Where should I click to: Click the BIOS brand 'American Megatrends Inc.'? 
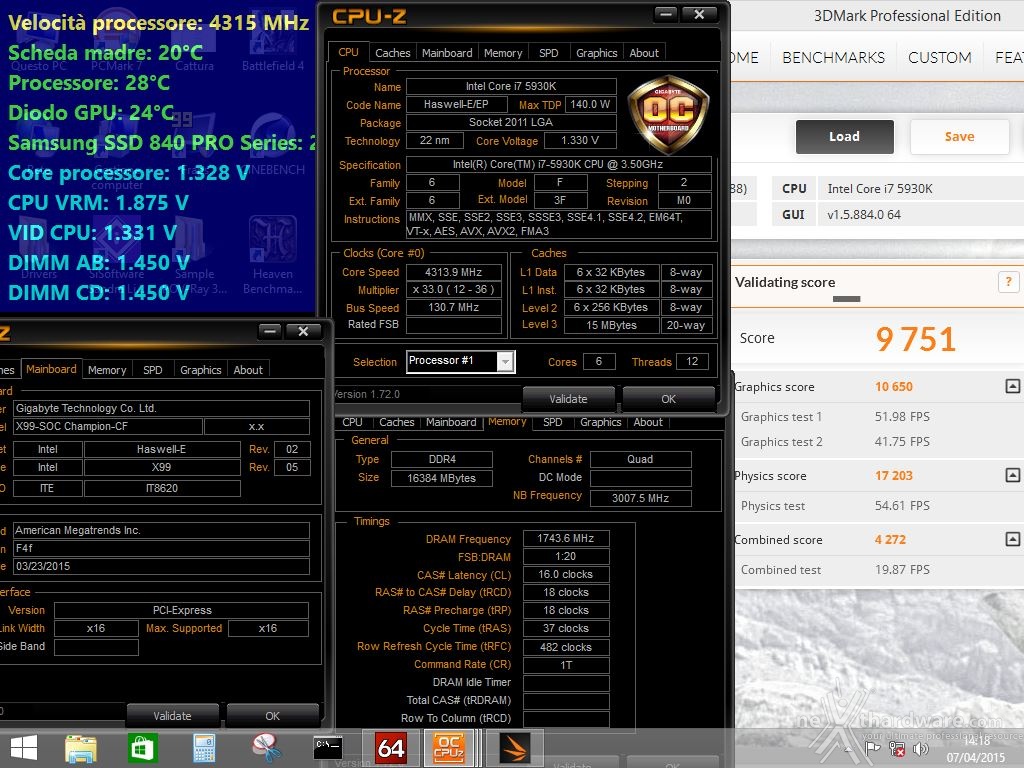click(161, 530)
